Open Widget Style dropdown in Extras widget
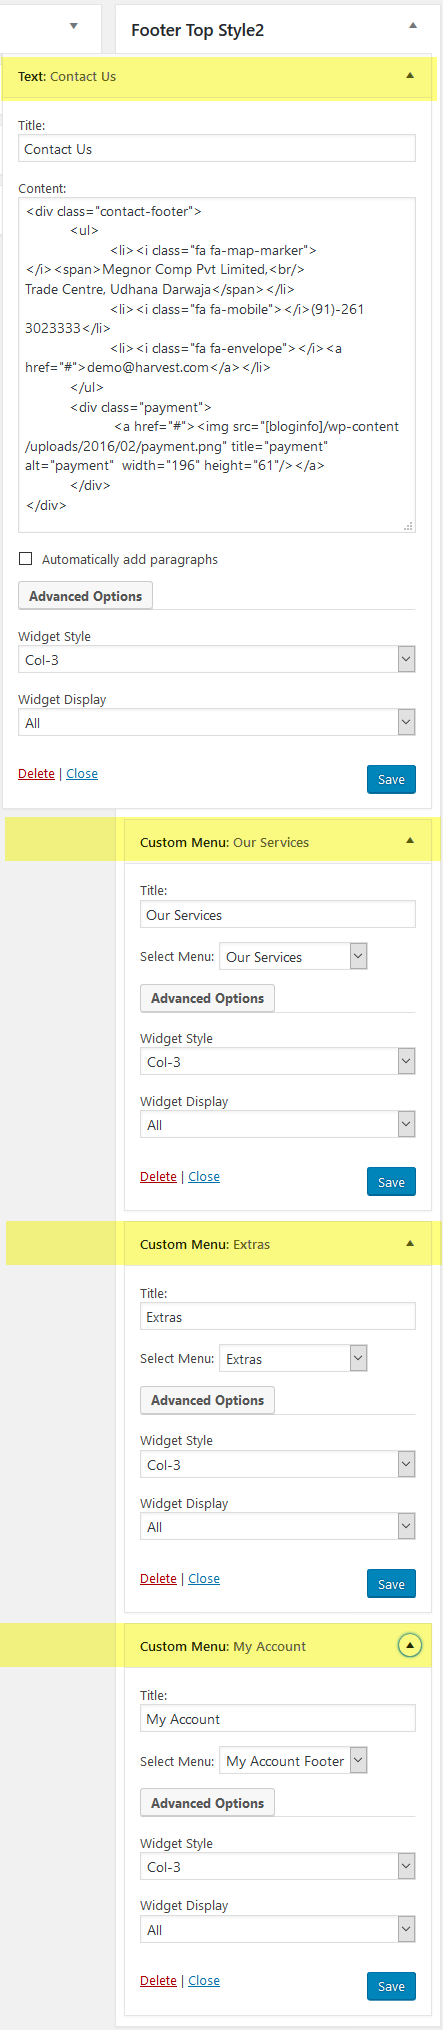 [277, 1465]
